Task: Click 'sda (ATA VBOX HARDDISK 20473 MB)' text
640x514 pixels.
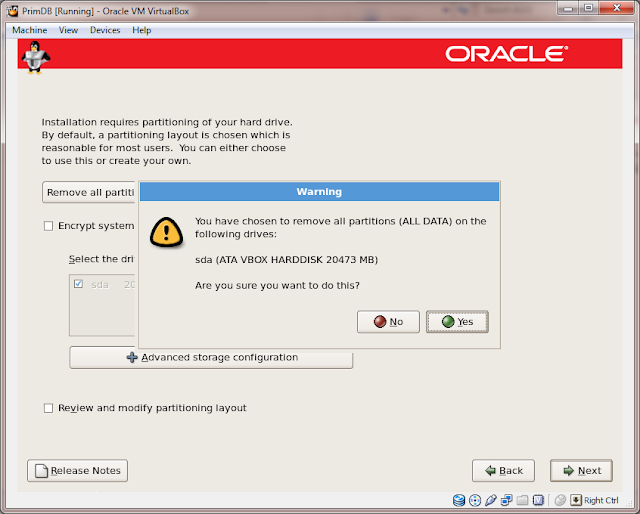Action: pyautogui.click(x=287, y=260)
